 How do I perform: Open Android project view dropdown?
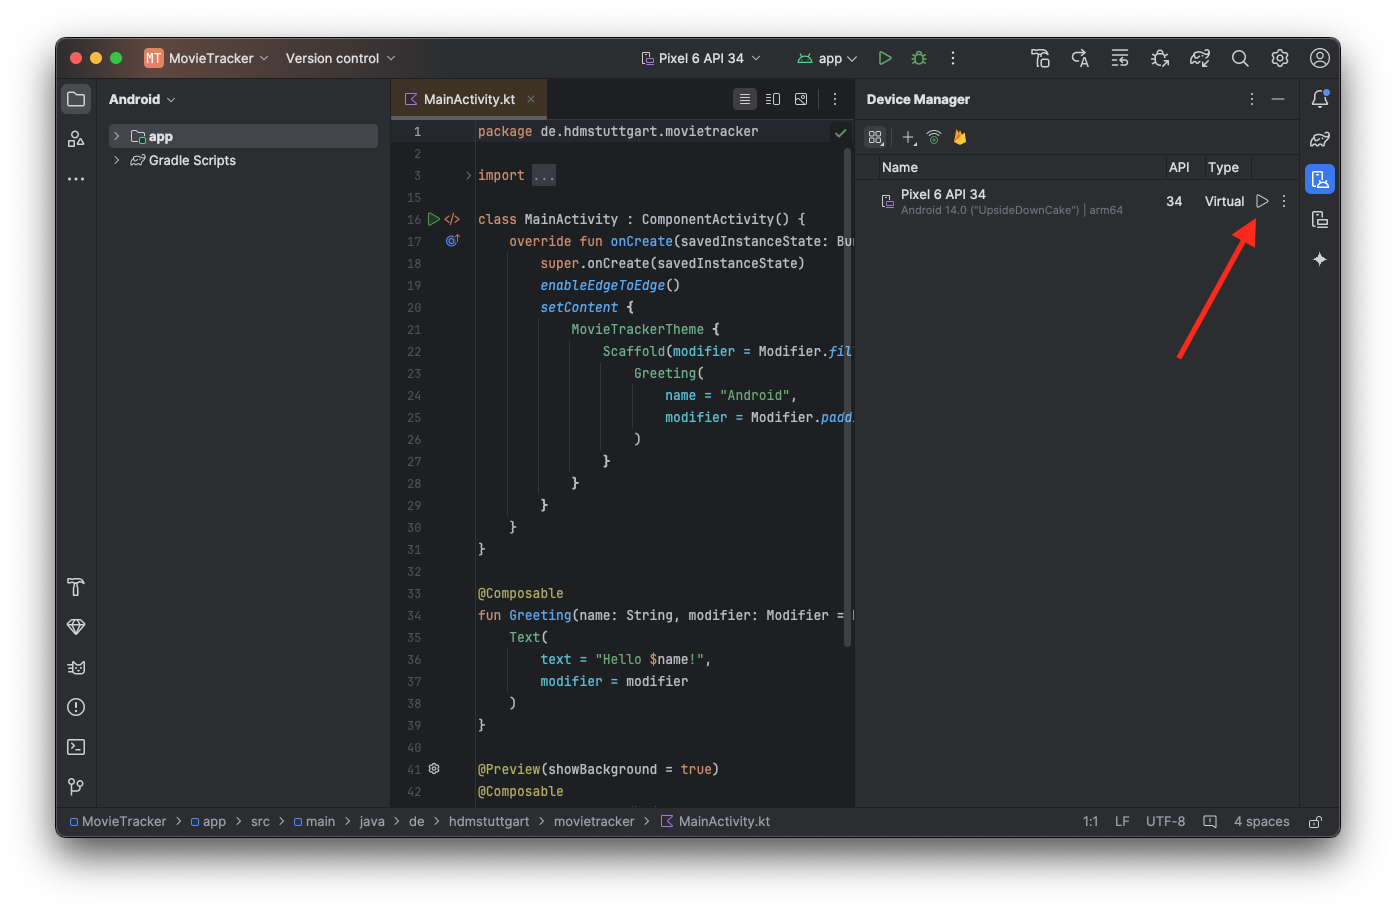coord(142,99)
